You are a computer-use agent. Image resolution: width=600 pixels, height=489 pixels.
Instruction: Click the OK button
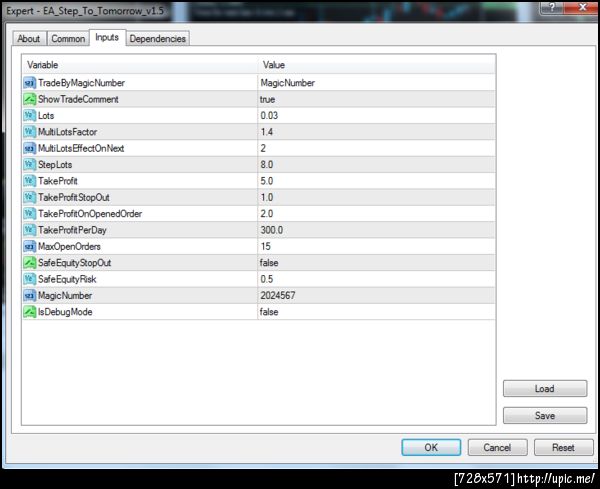[431, 447]
